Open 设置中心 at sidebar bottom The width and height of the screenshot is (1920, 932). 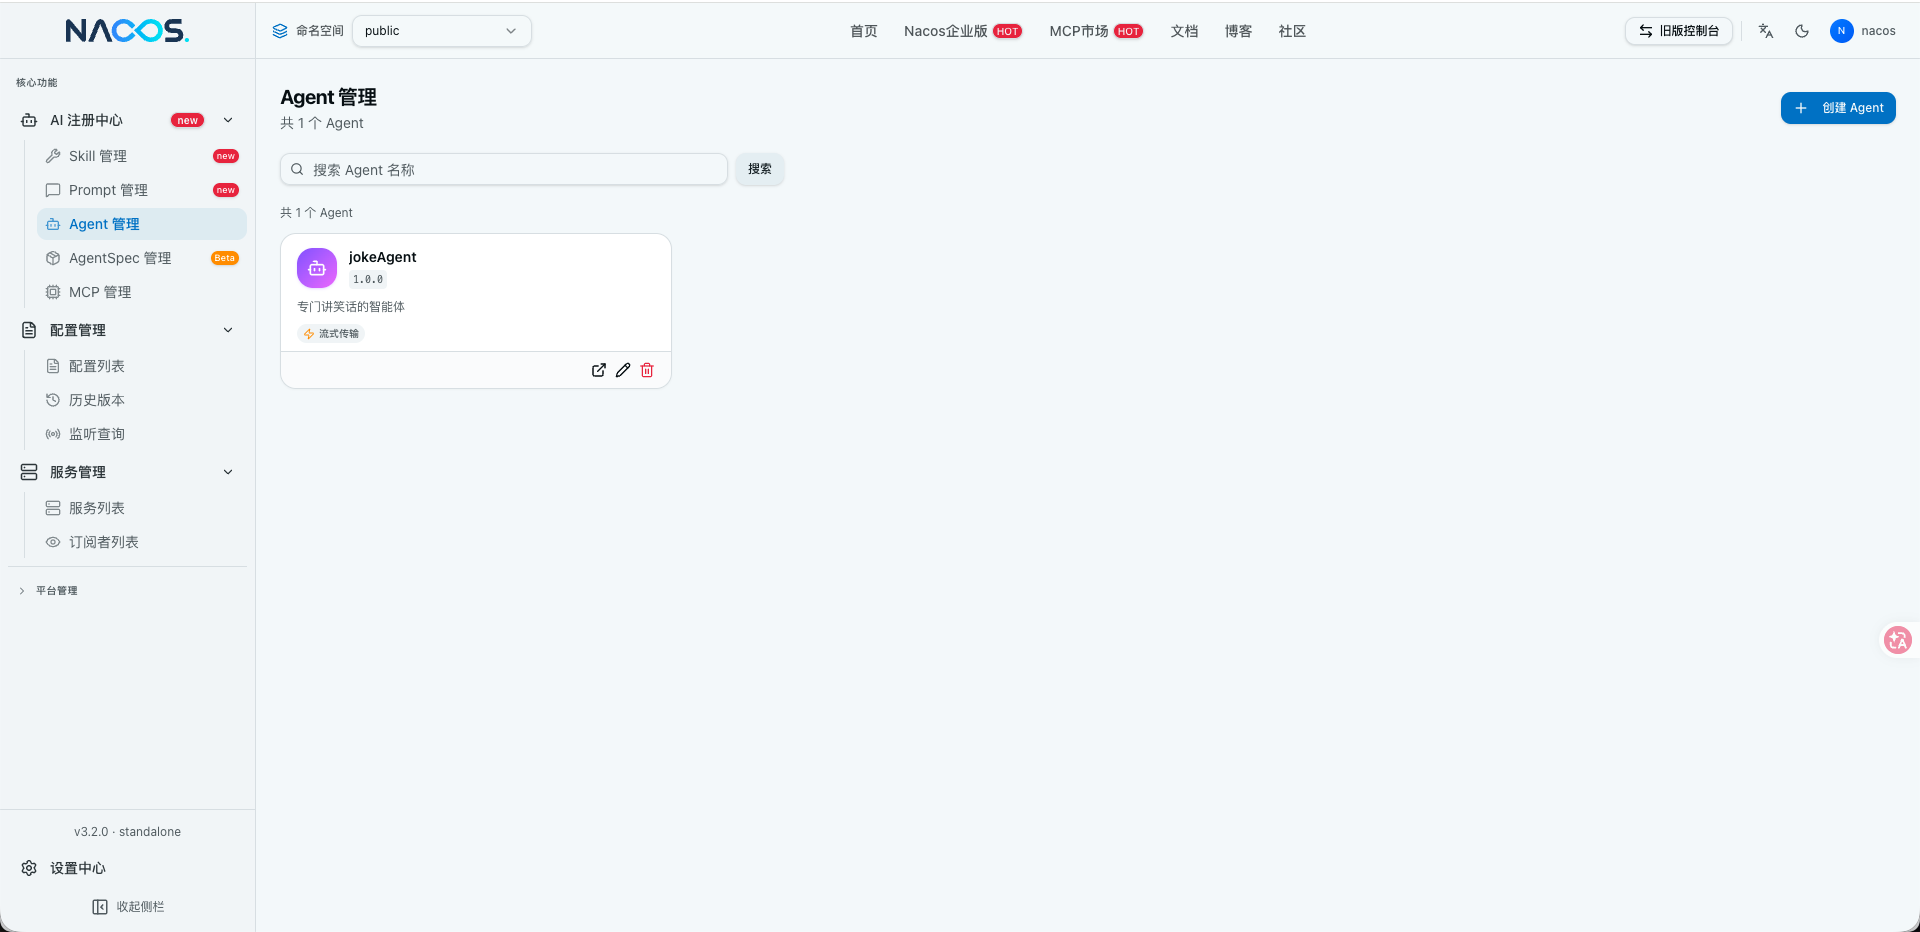click(78, 868)
